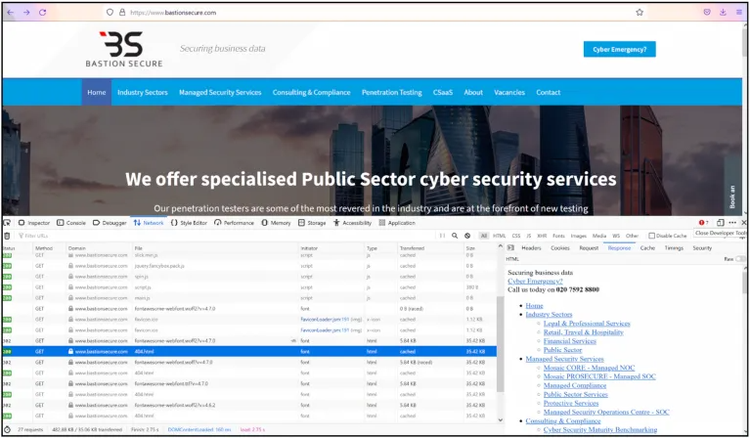Click the Filter URLs input field
This screenshot has width=750, height=438.
point(60,236)
